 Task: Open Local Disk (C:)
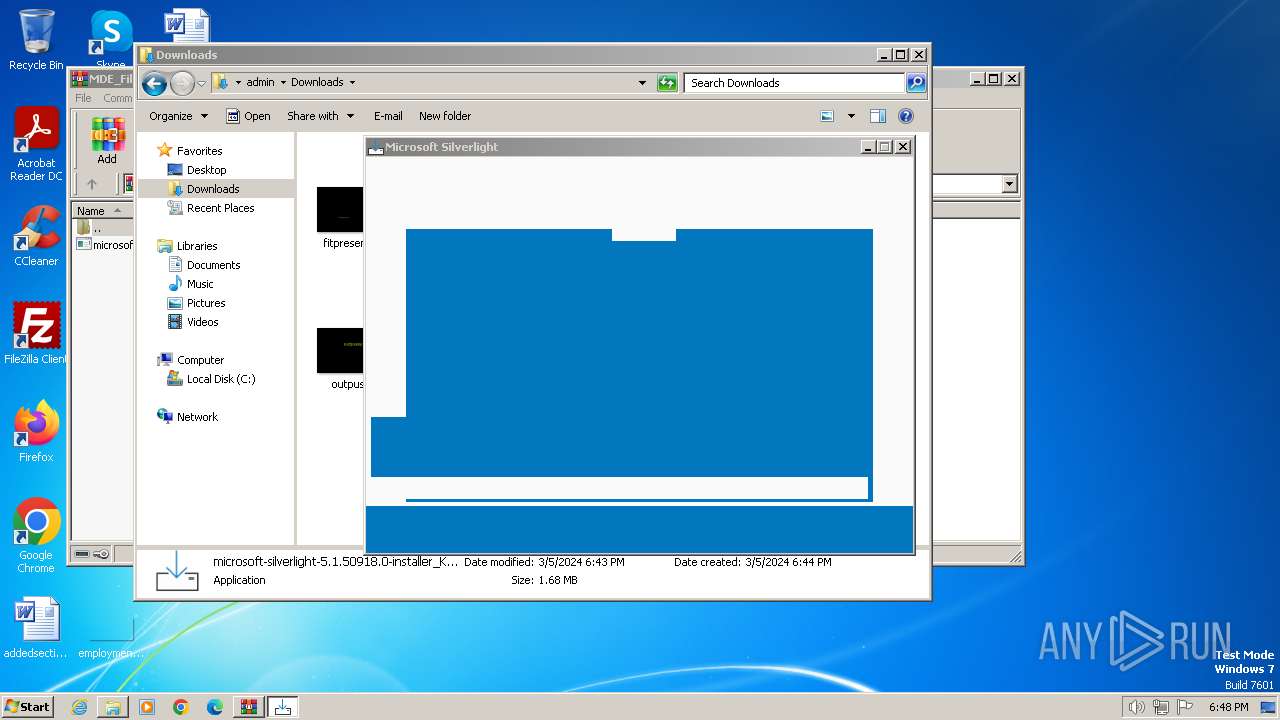pos(220,379)
